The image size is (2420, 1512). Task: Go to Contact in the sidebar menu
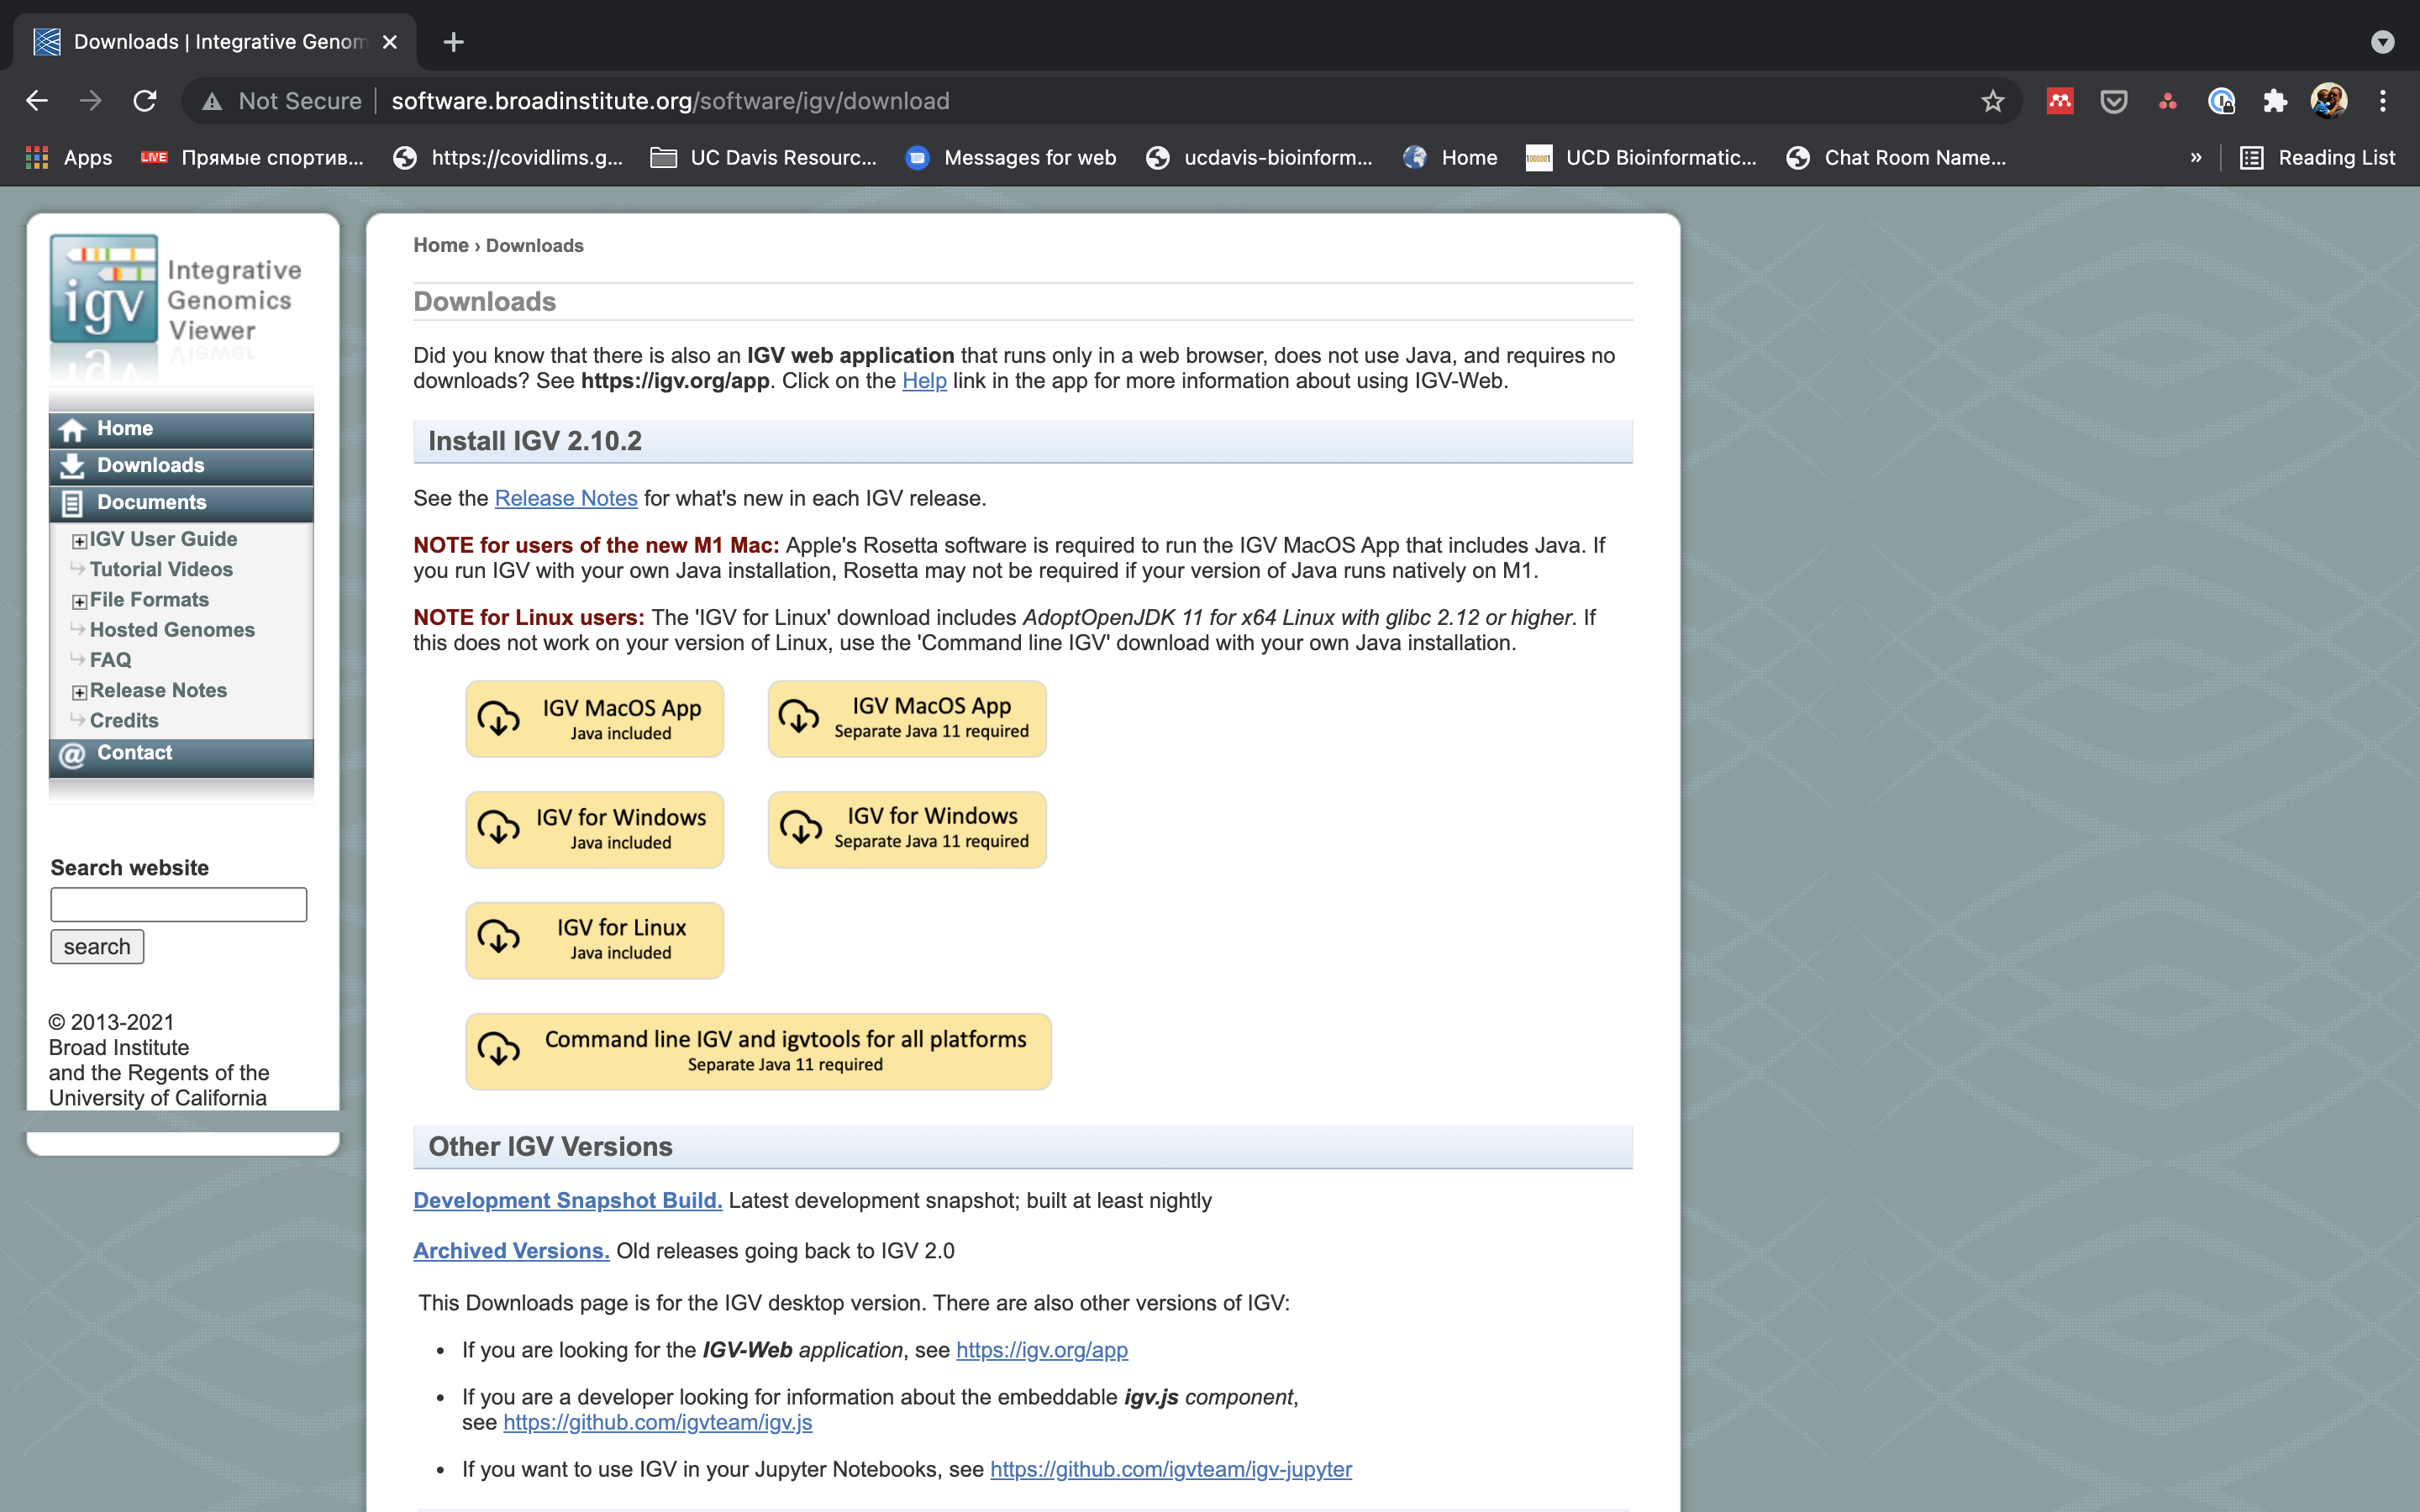click(x=134, y=753)
